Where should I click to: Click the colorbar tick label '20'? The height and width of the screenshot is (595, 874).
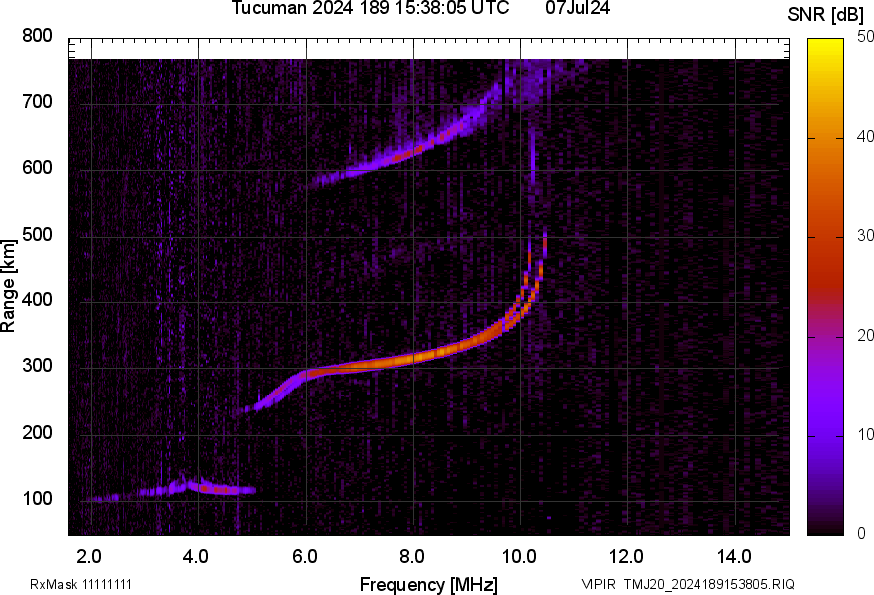point(865,335)
